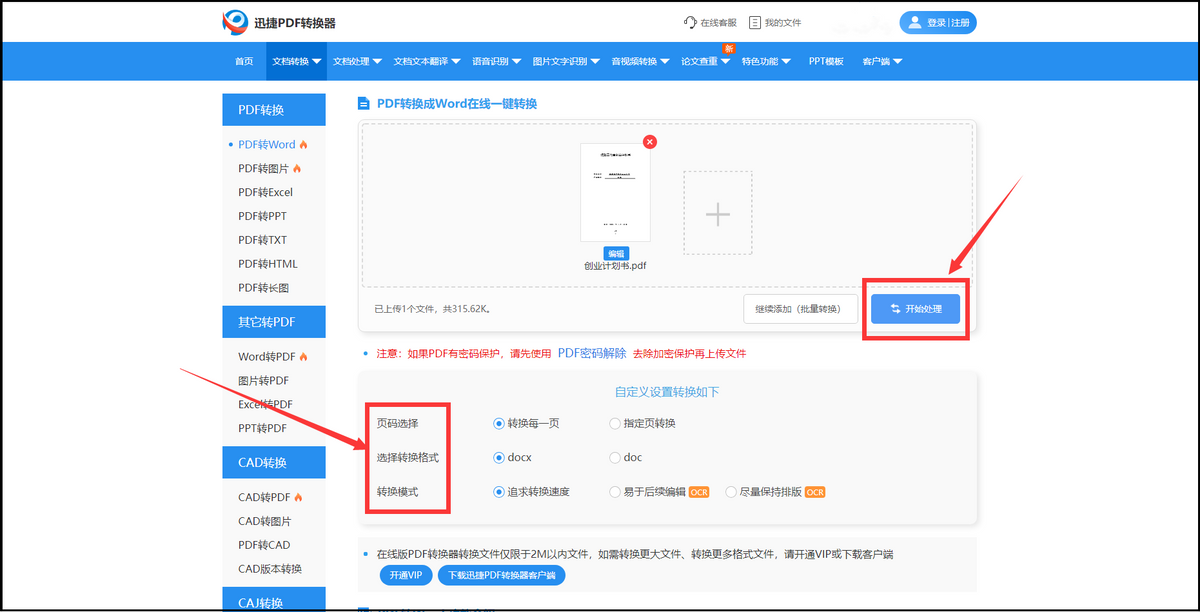Viewport: 1200px width, 612px height.
Task: Click the PDF转换 sidebar section header
Action: [x=274, y=110]
